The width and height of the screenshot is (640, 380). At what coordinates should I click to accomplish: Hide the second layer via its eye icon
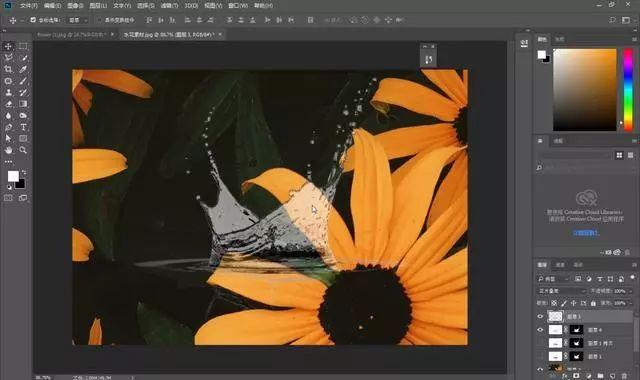[540, 330]
